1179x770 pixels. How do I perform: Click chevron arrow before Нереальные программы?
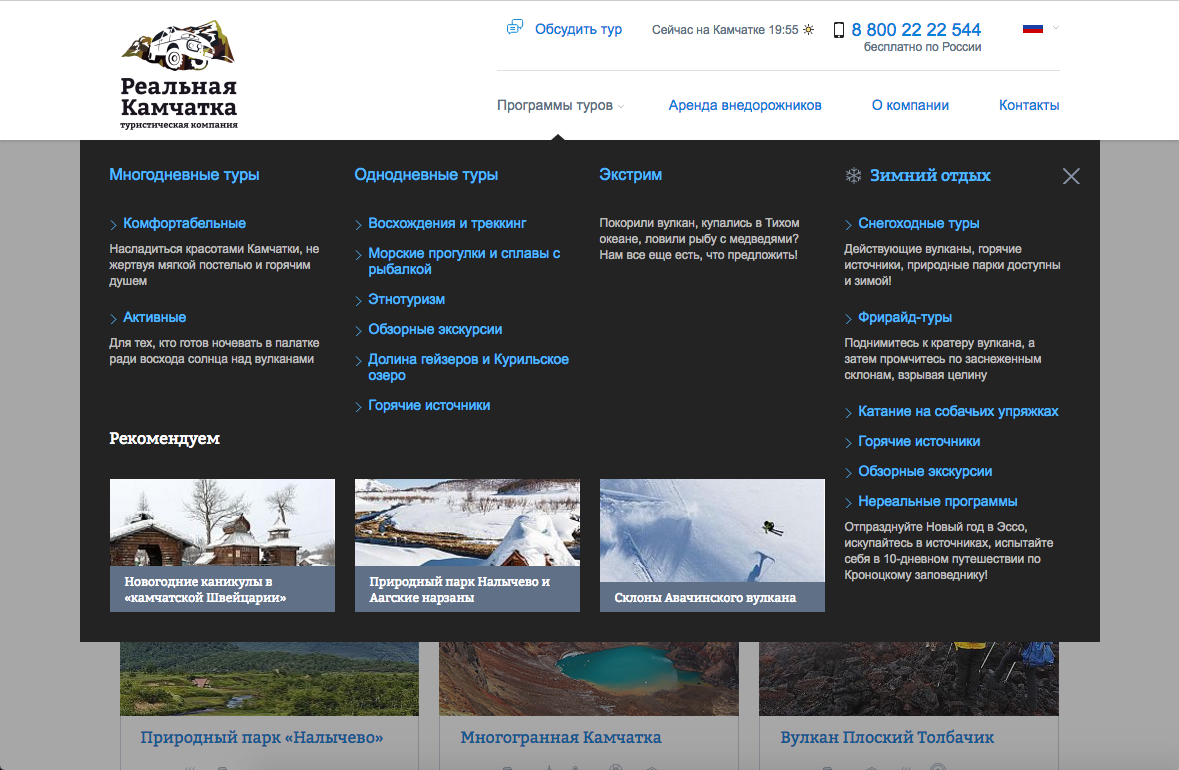click(848, 503)
